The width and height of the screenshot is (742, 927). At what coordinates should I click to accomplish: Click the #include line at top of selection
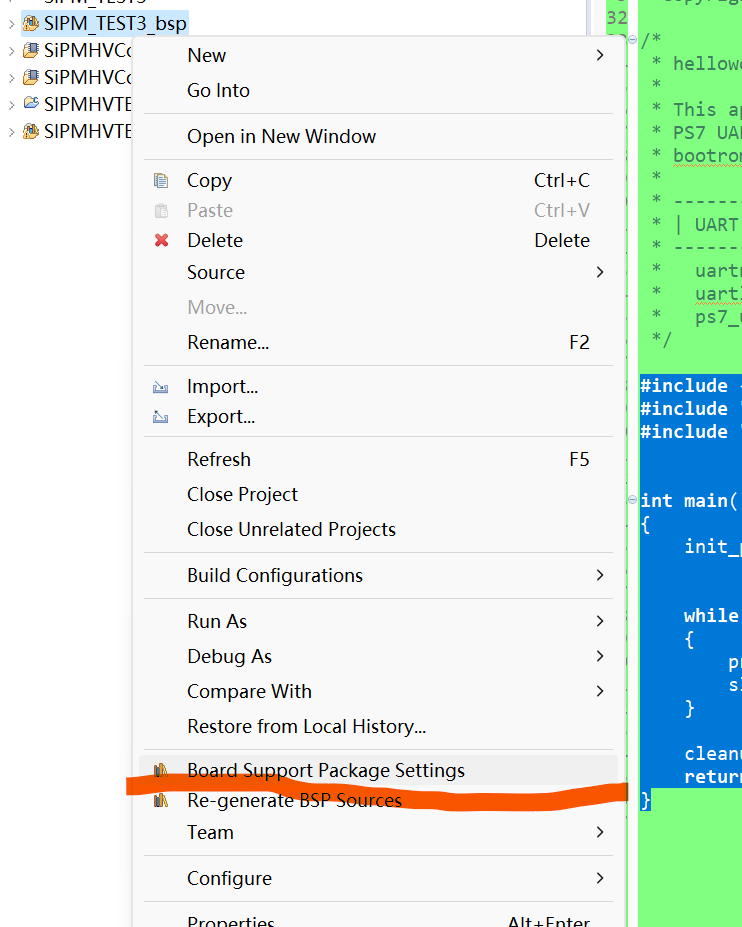[x=691, y=386]
